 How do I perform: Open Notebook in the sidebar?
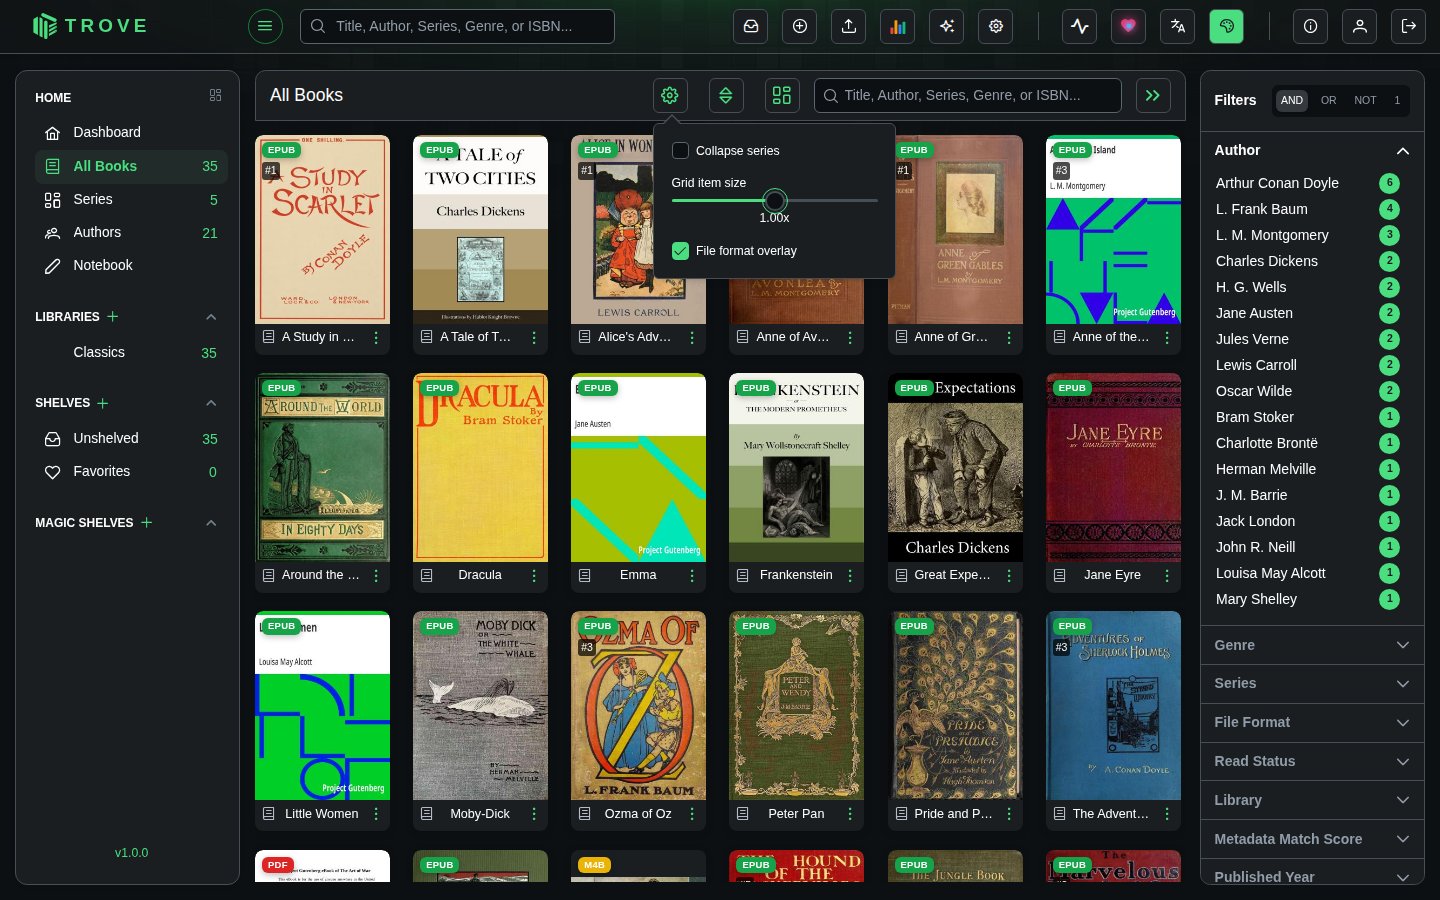(131, 265)
